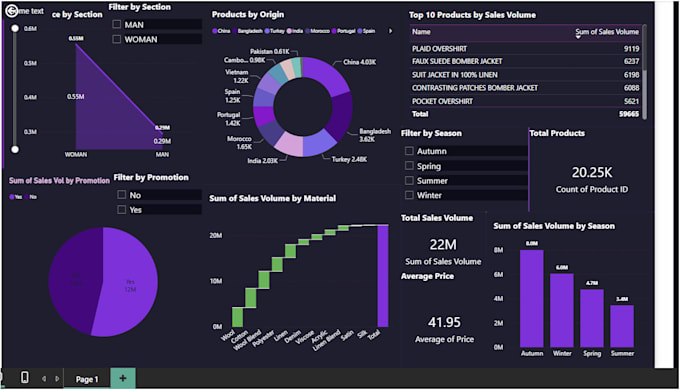Click the 0.55M WOMAN data label in area chart
The height and width of the screenshot is (390, 680).
coord(75,96)
